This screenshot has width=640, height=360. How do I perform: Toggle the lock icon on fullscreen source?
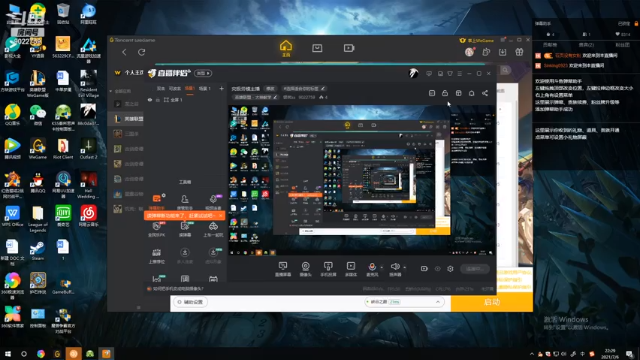[158, 100]
